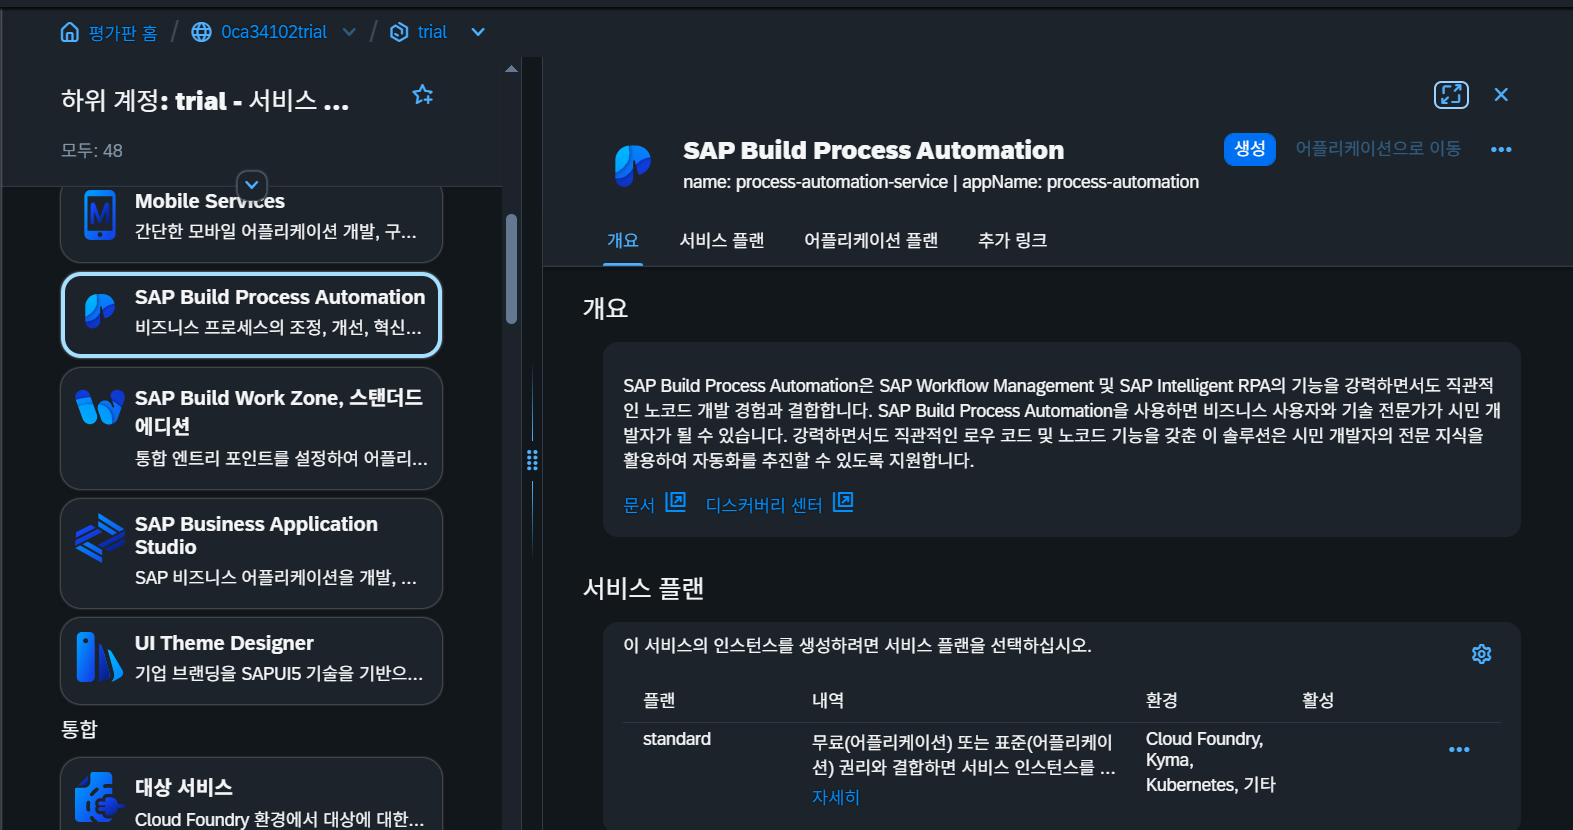Open the header more options ellipsis menu

coord(1501,150)
